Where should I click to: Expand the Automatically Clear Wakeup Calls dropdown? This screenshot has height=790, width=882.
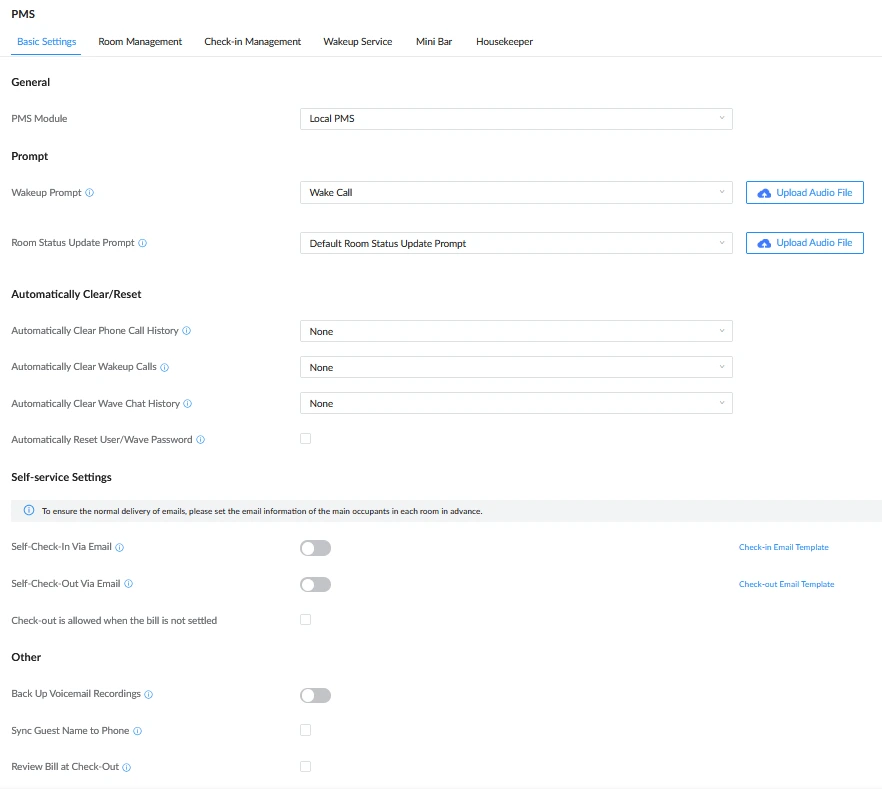tap(515, 367)
